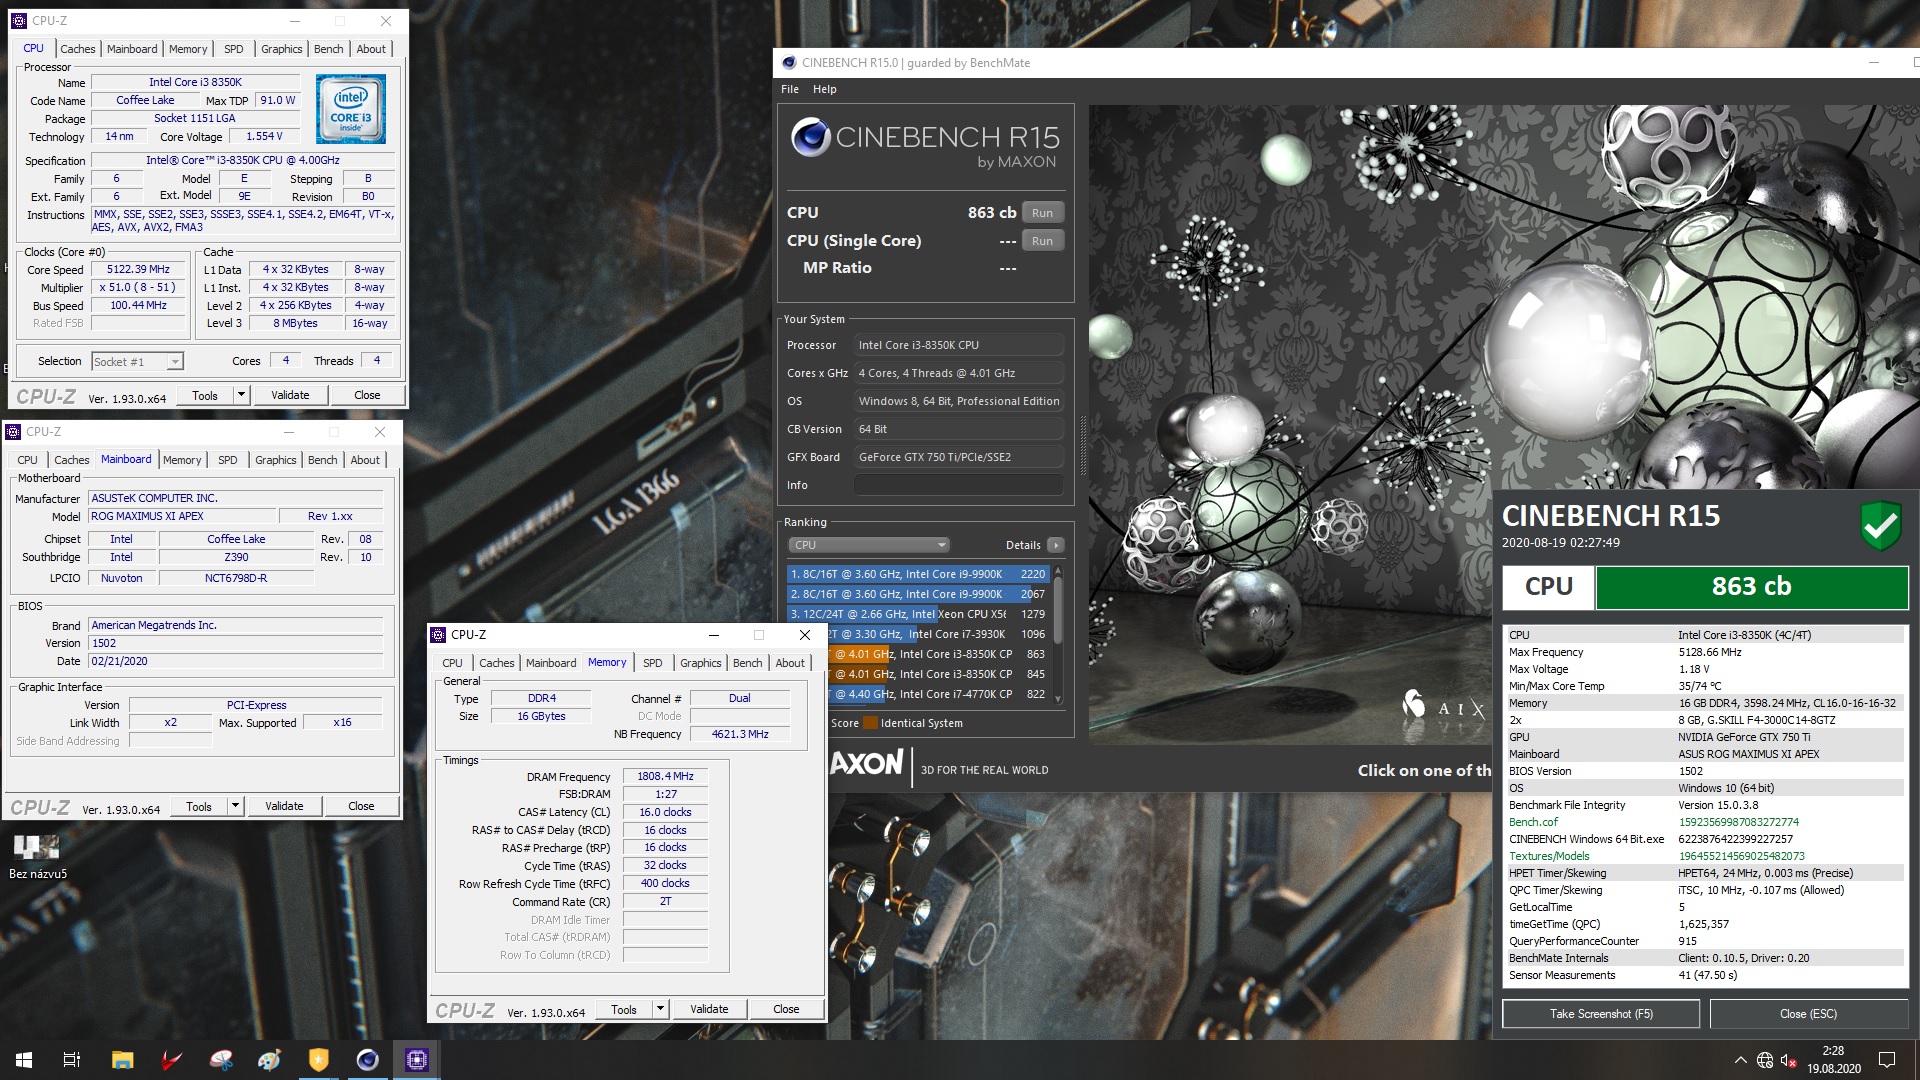Open Graphics tab in Memory CPU-Z window

(x=701, y=663)
